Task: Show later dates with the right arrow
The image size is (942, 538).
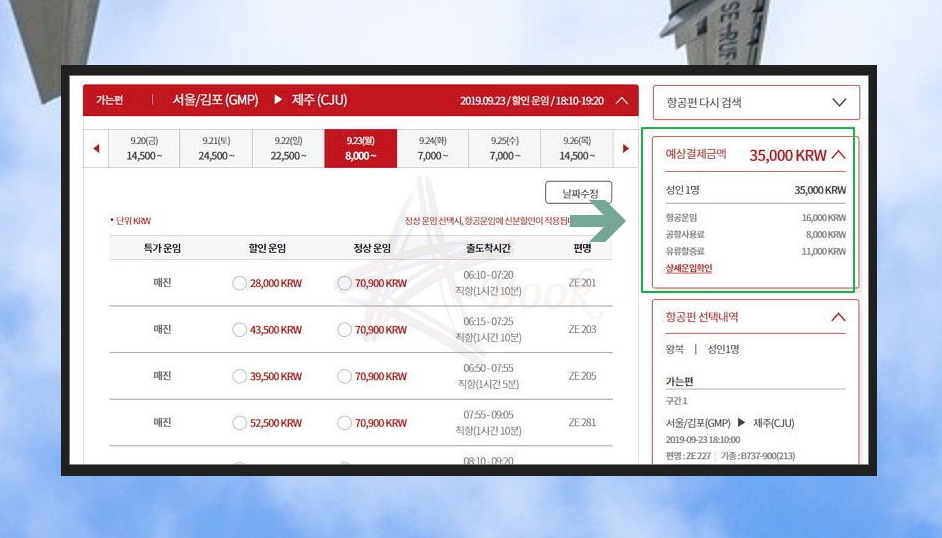Action: tap(625, 148)
